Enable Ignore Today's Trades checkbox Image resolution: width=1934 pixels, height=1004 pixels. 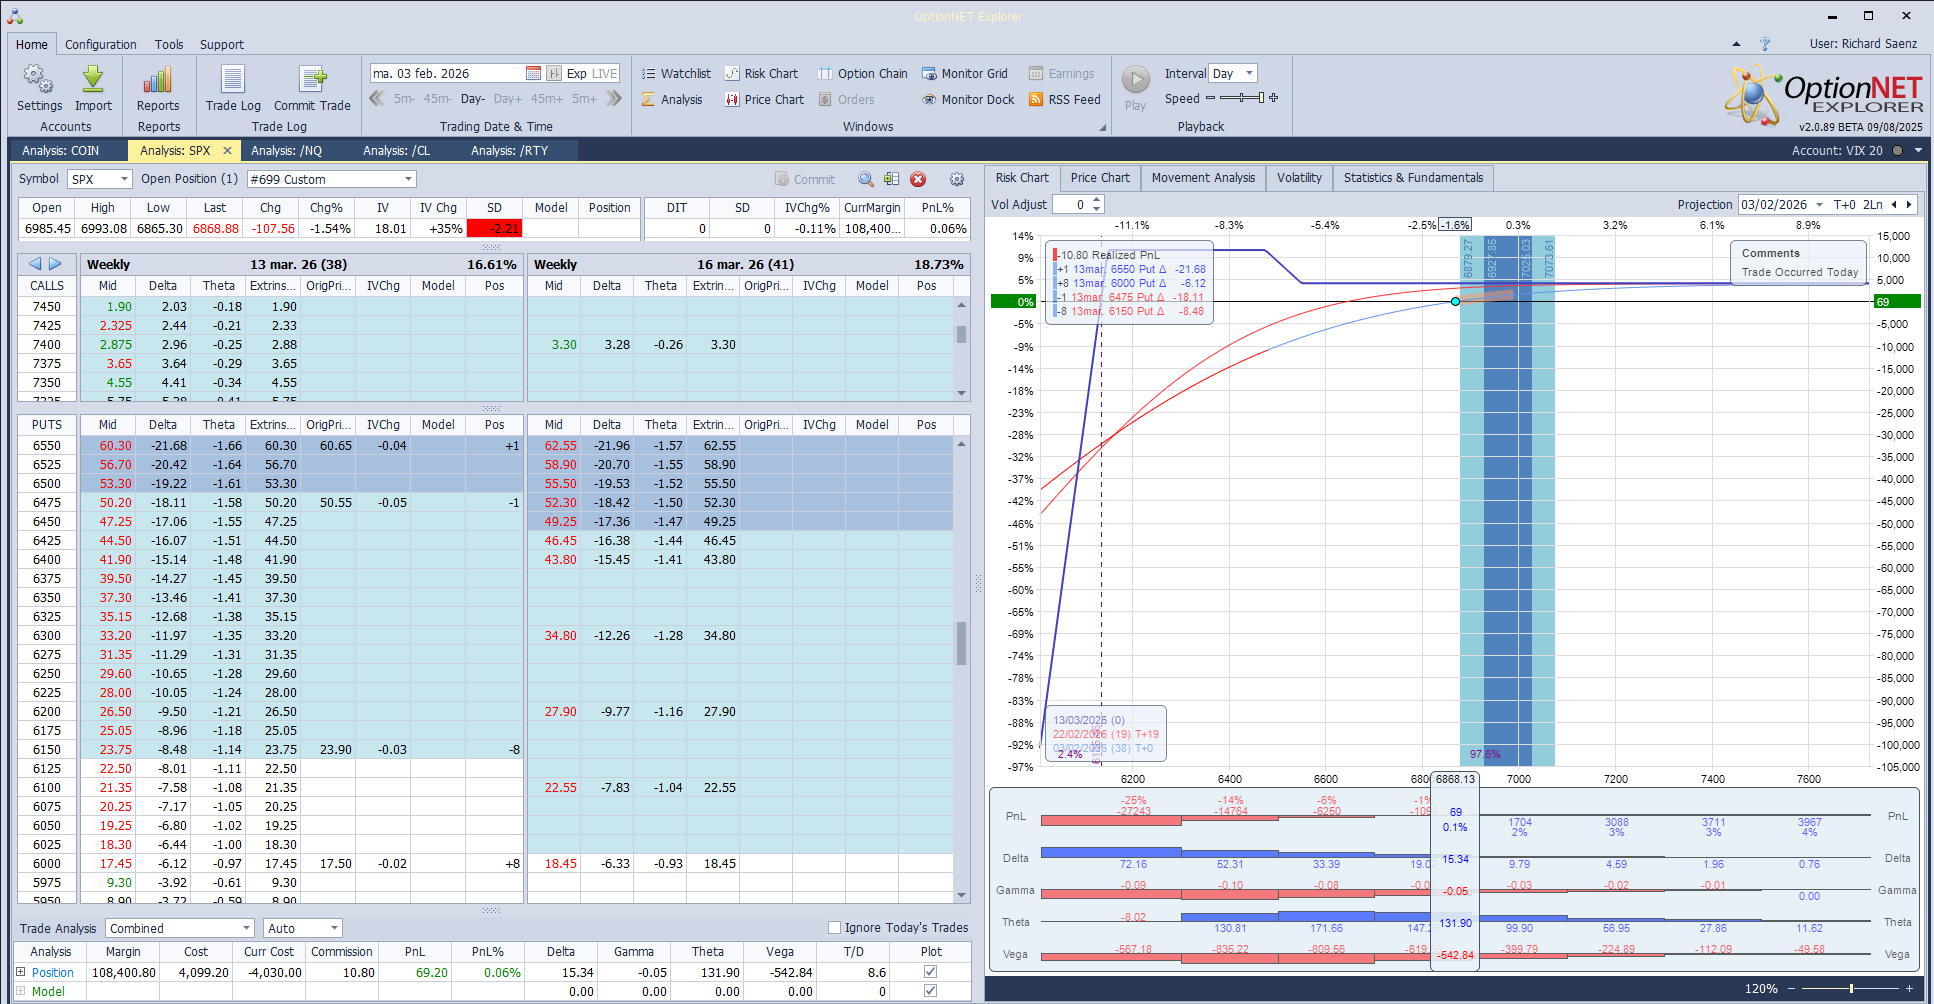pyautogui.click(x=834, y=927)
